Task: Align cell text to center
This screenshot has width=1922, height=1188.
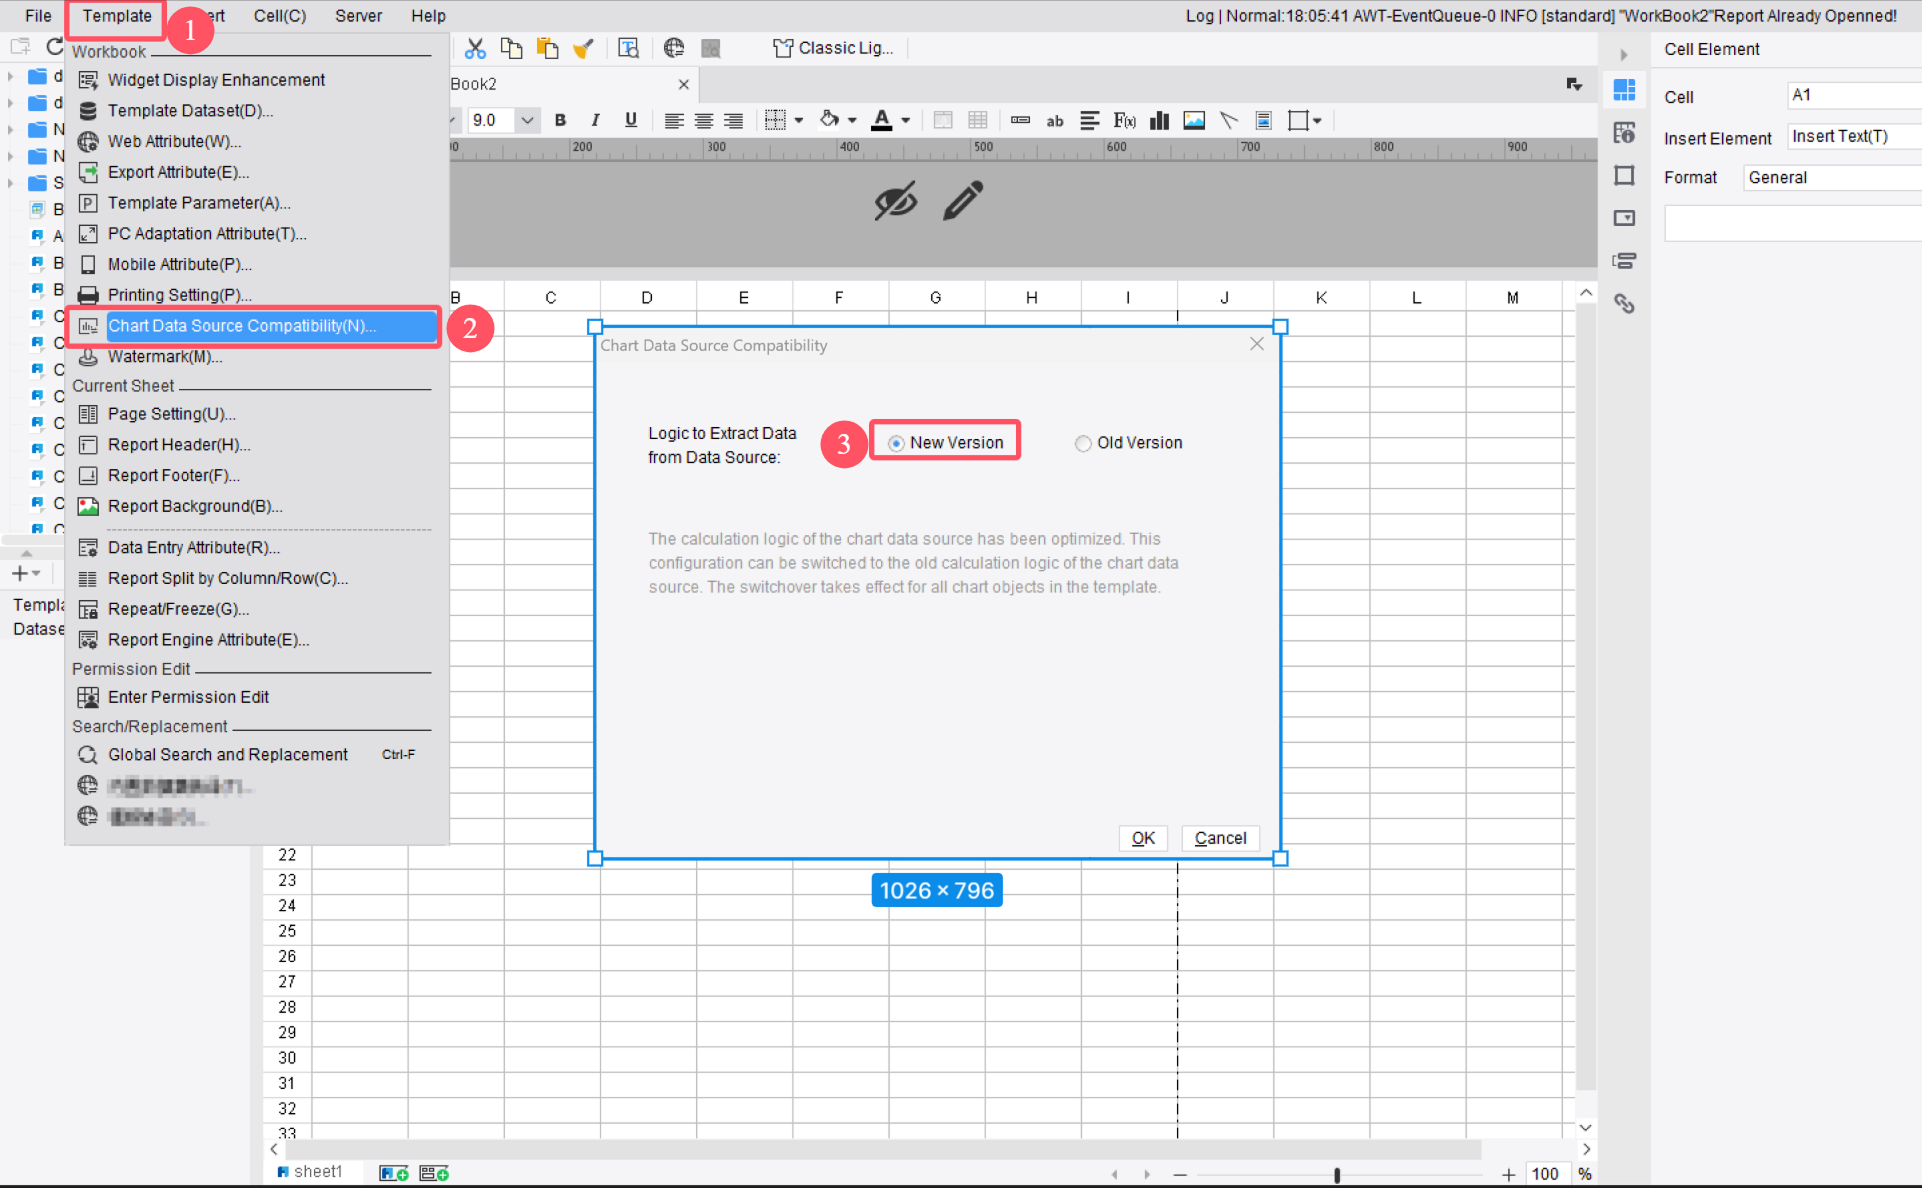Action: 704,121
